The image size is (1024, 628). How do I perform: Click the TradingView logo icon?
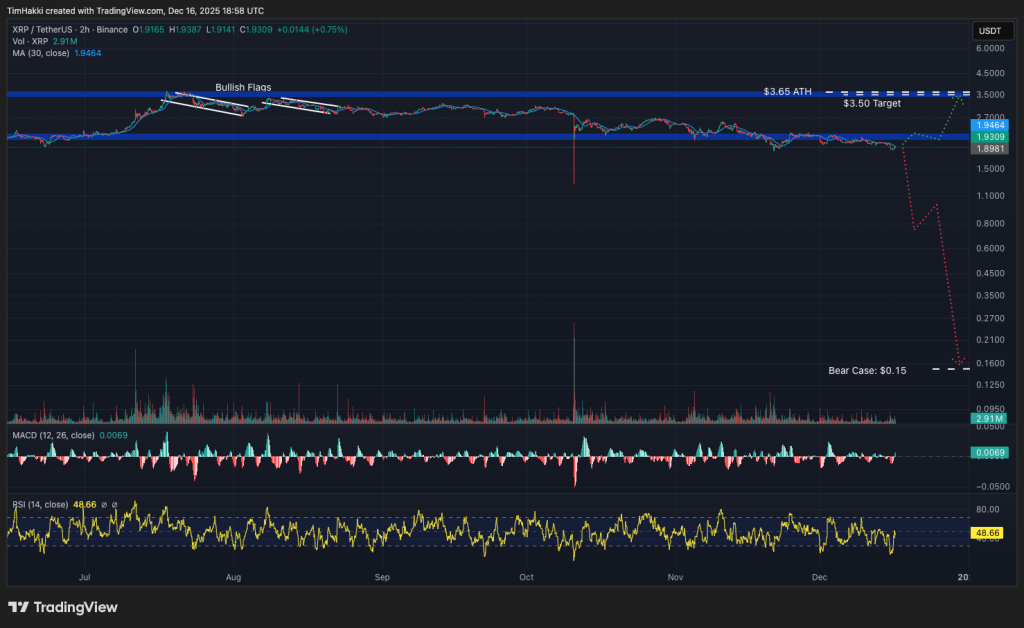(x=19, y=607)
